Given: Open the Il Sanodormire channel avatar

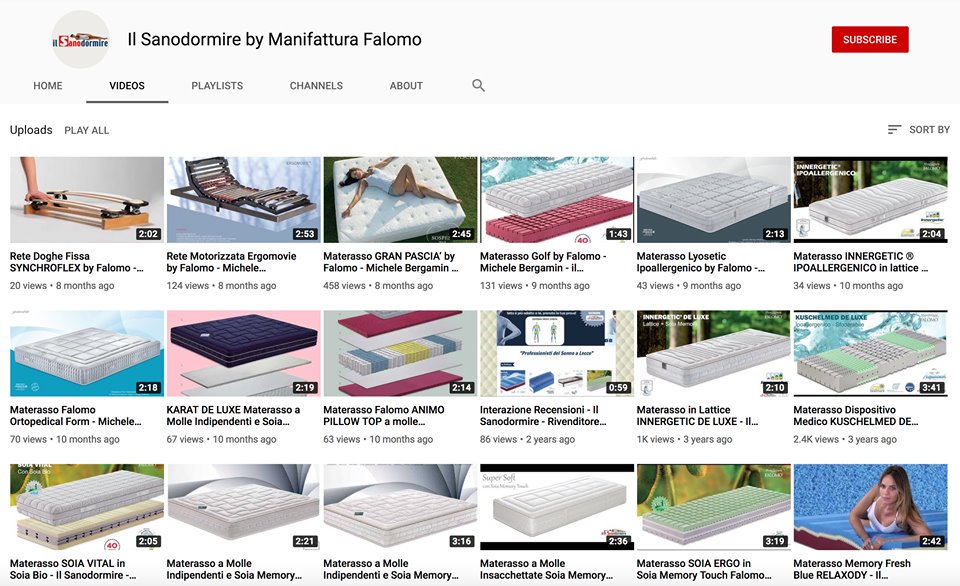Looking at the screenshot, I should 80,40.
